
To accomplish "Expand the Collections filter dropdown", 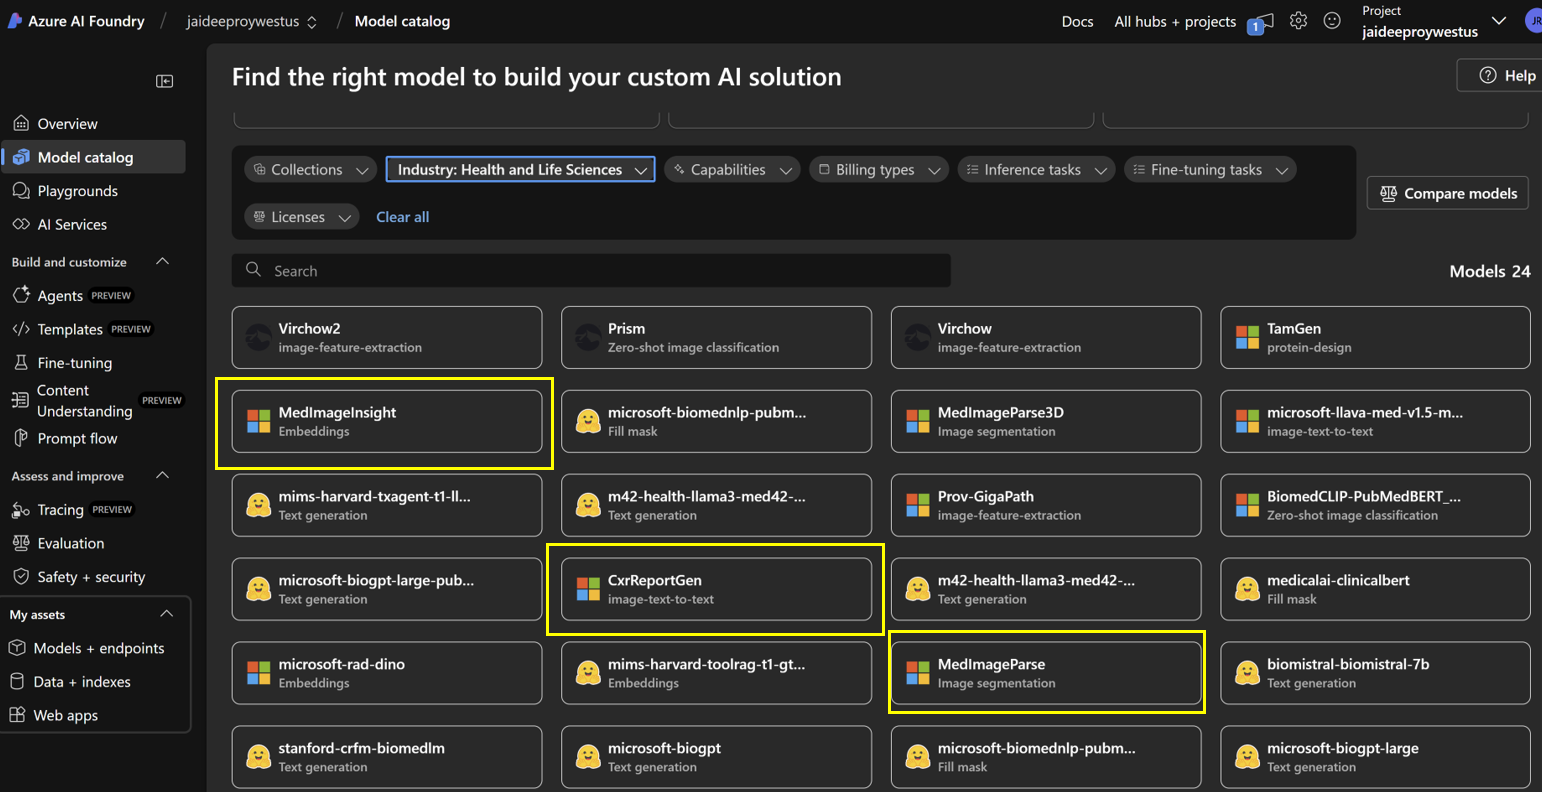I will (x=310, y=170).
